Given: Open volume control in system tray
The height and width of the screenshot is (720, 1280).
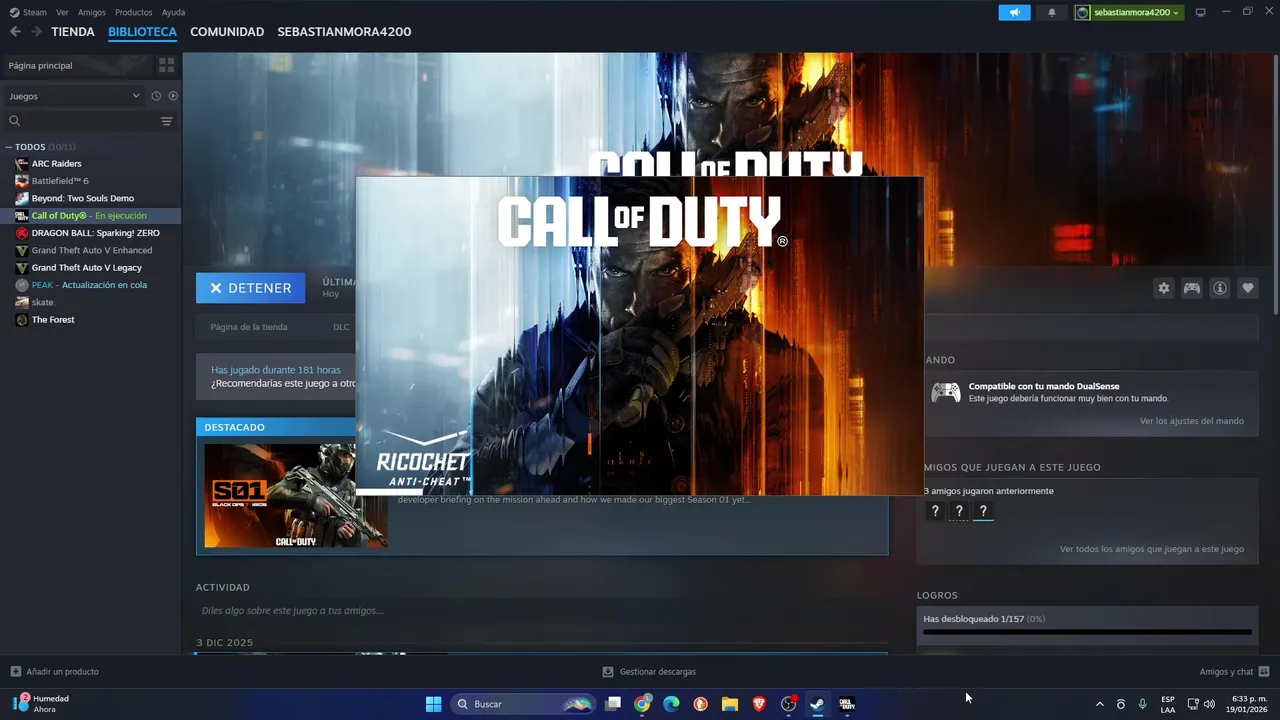Looking at the screenshot, I should click(x=1209, y=704).
